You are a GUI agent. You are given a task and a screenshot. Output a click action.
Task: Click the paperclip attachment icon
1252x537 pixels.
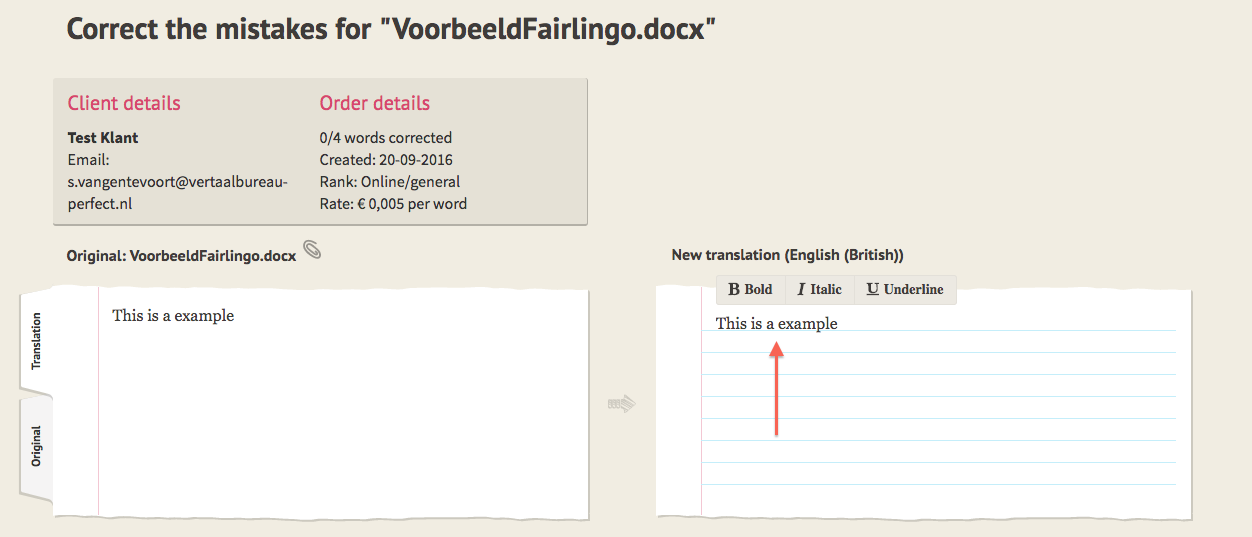click(313, 250)
